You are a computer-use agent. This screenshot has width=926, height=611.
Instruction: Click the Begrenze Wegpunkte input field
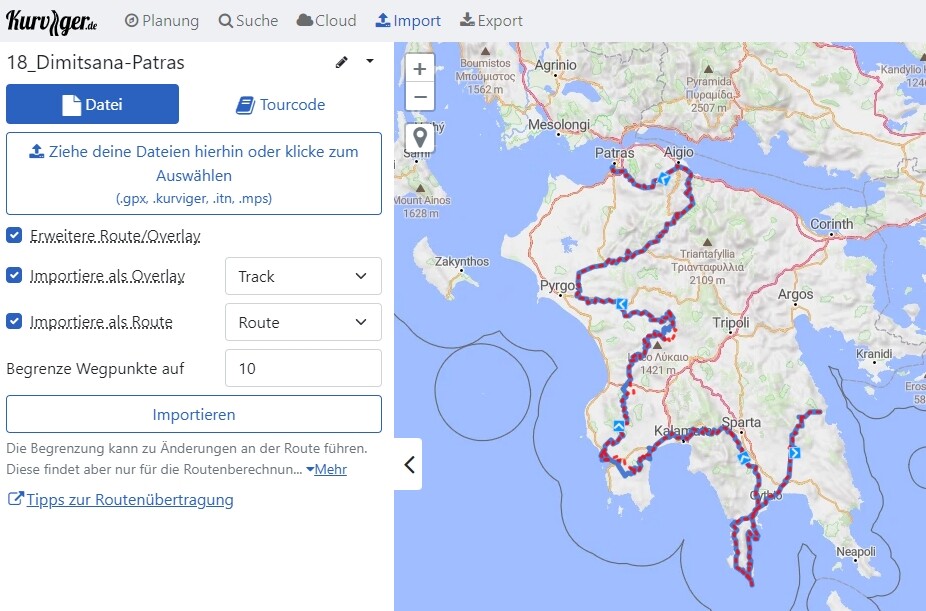[303, 368]
